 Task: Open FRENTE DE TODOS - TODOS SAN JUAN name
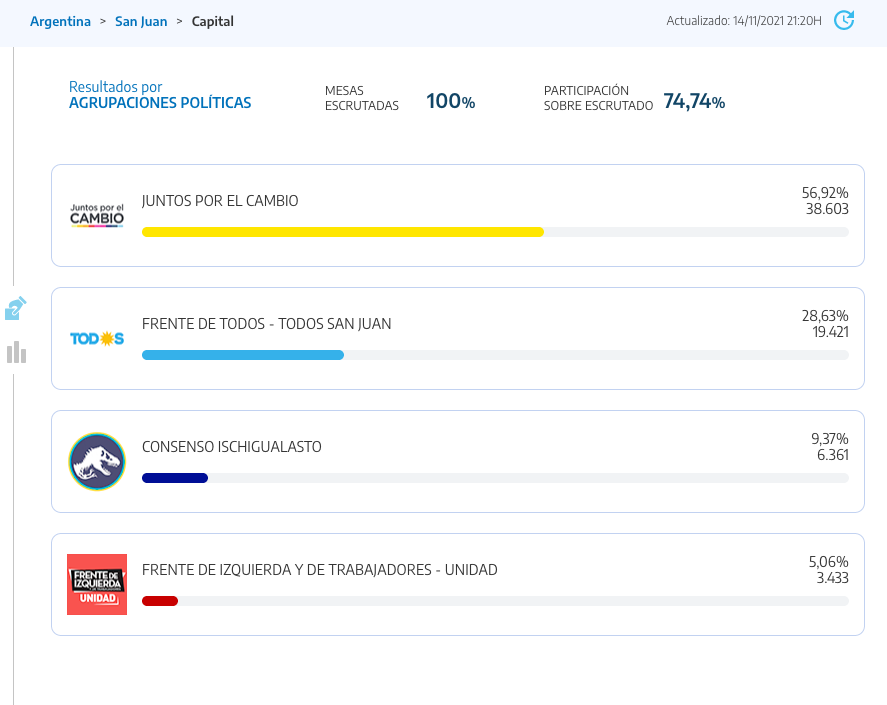coord(266,324)
